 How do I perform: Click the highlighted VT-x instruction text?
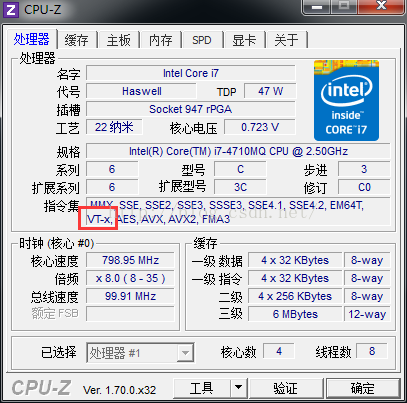[99, 219]
